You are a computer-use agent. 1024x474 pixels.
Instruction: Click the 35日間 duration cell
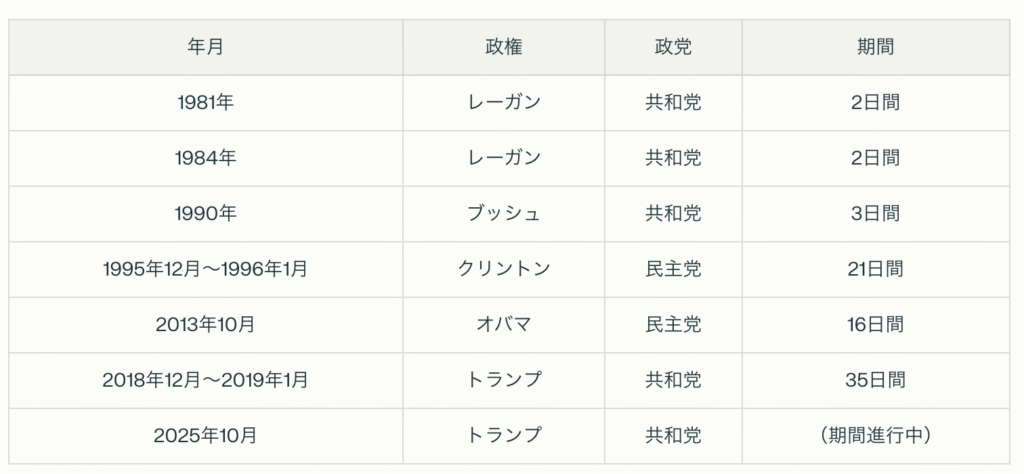pyautogui.click(x=875, y=380)
